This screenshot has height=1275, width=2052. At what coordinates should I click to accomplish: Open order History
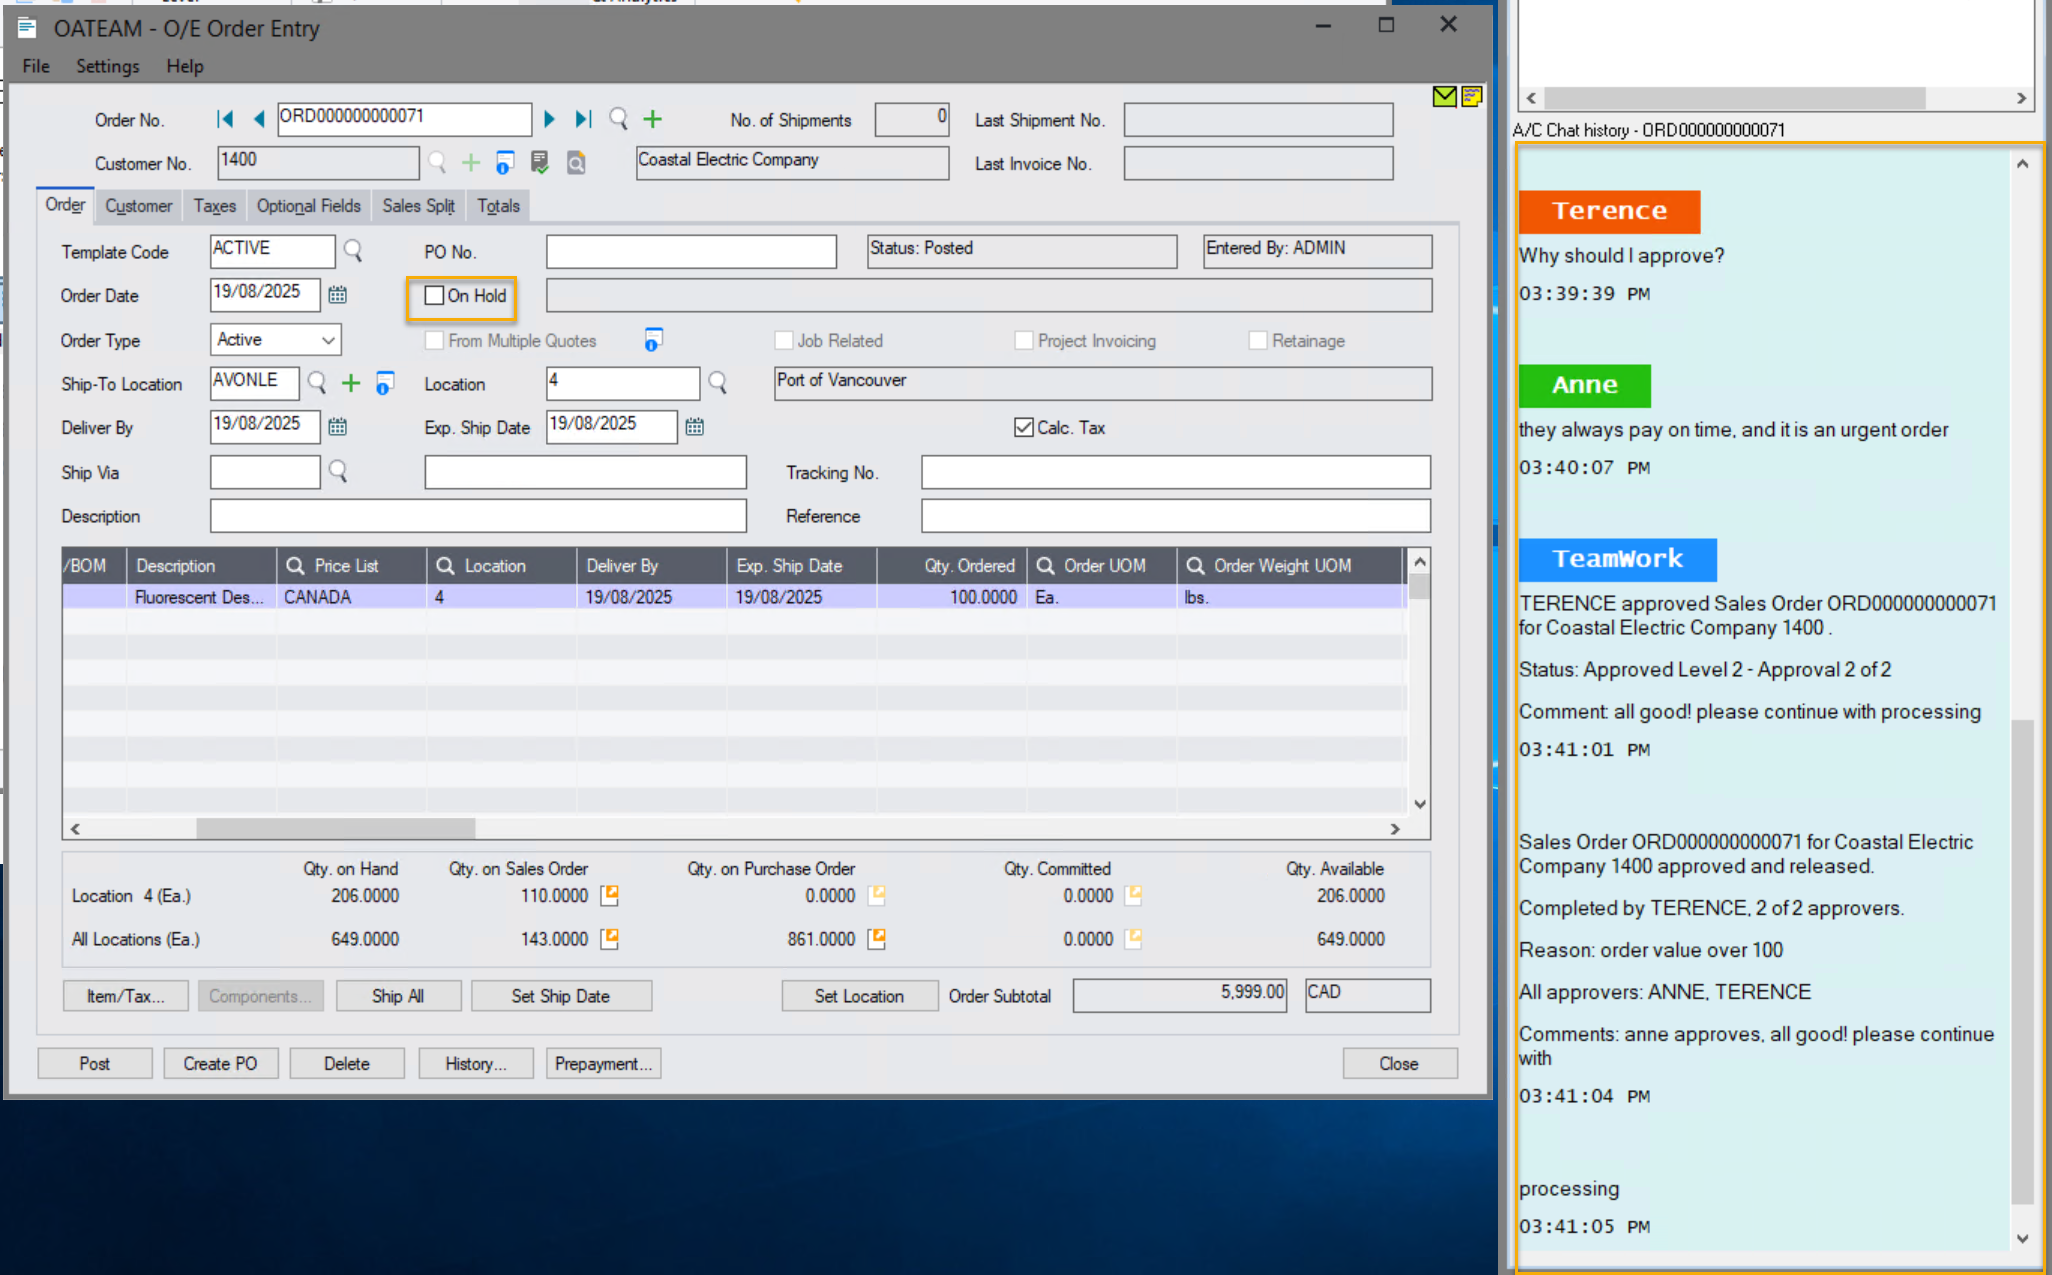(x=475, y=1062)
